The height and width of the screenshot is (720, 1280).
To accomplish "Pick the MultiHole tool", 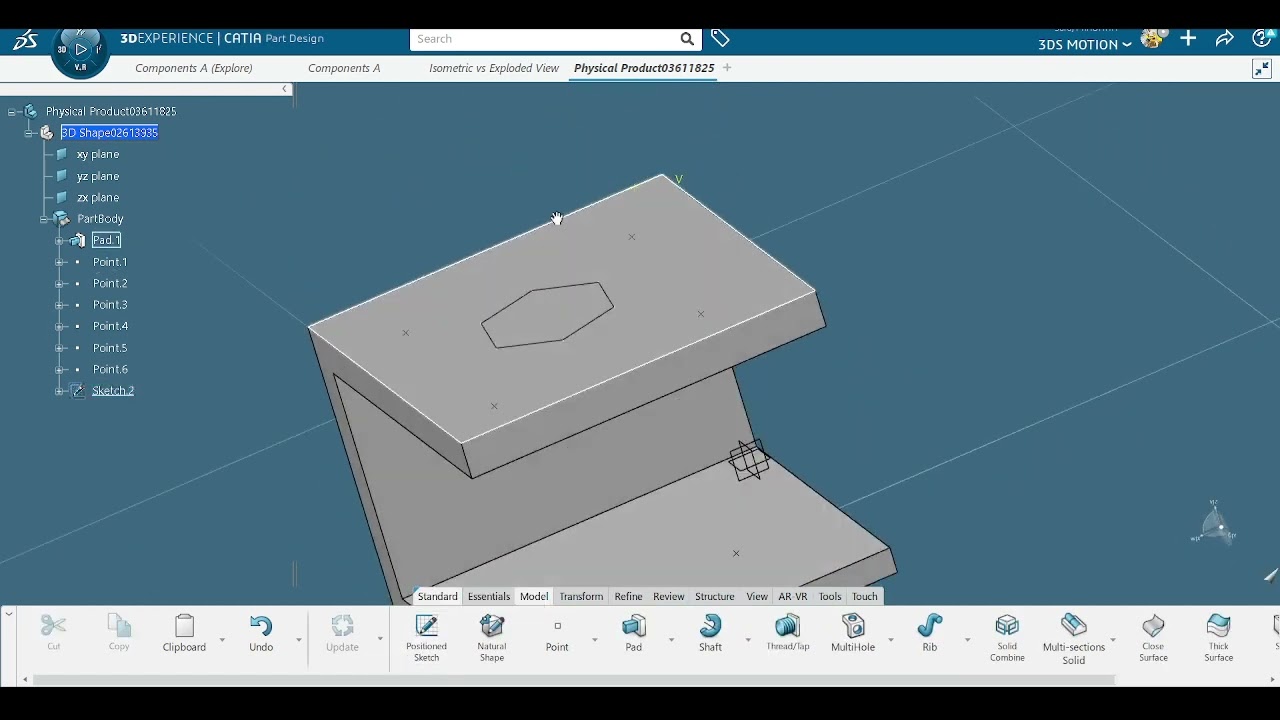I will point(853,634).
